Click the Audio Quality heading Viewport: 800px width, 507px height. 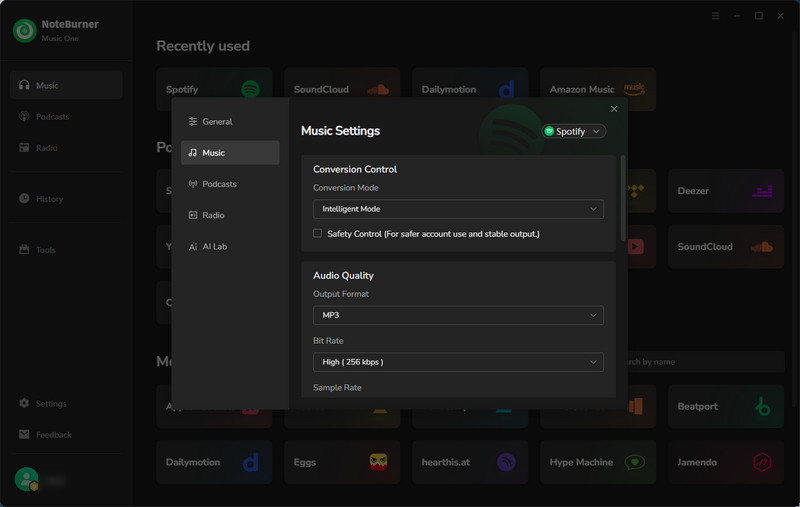click(x=343, y=275)
